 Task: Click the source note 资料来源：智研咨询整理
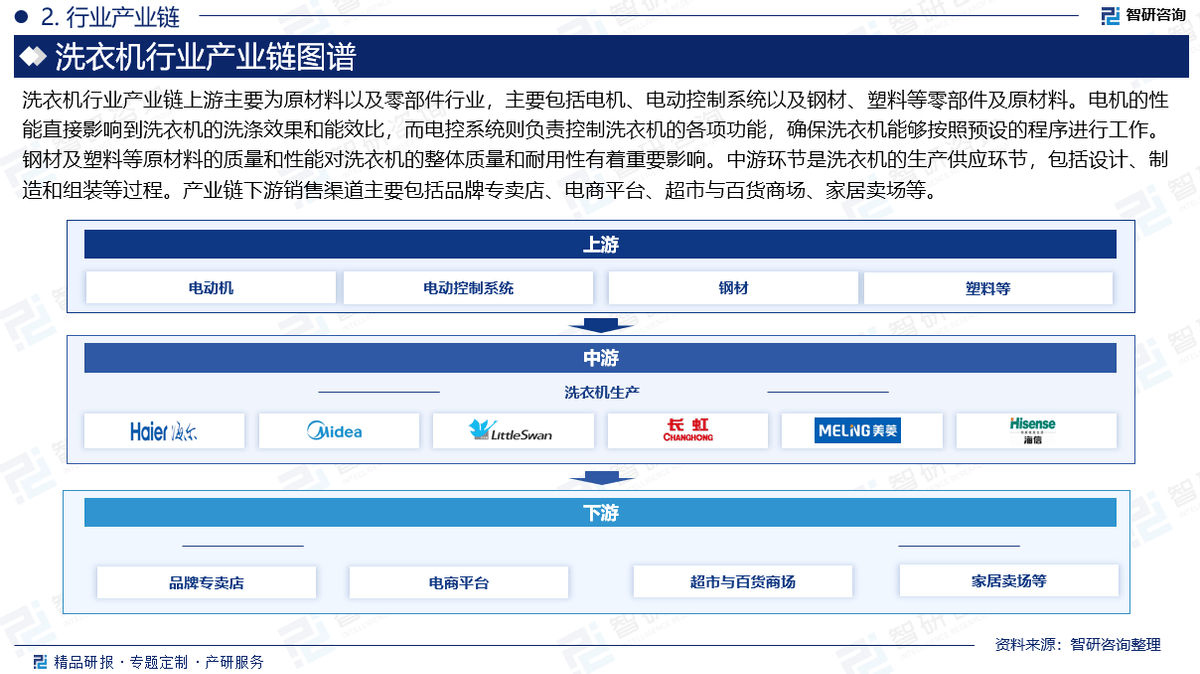pyautogui.click(x=1078, y=645)
